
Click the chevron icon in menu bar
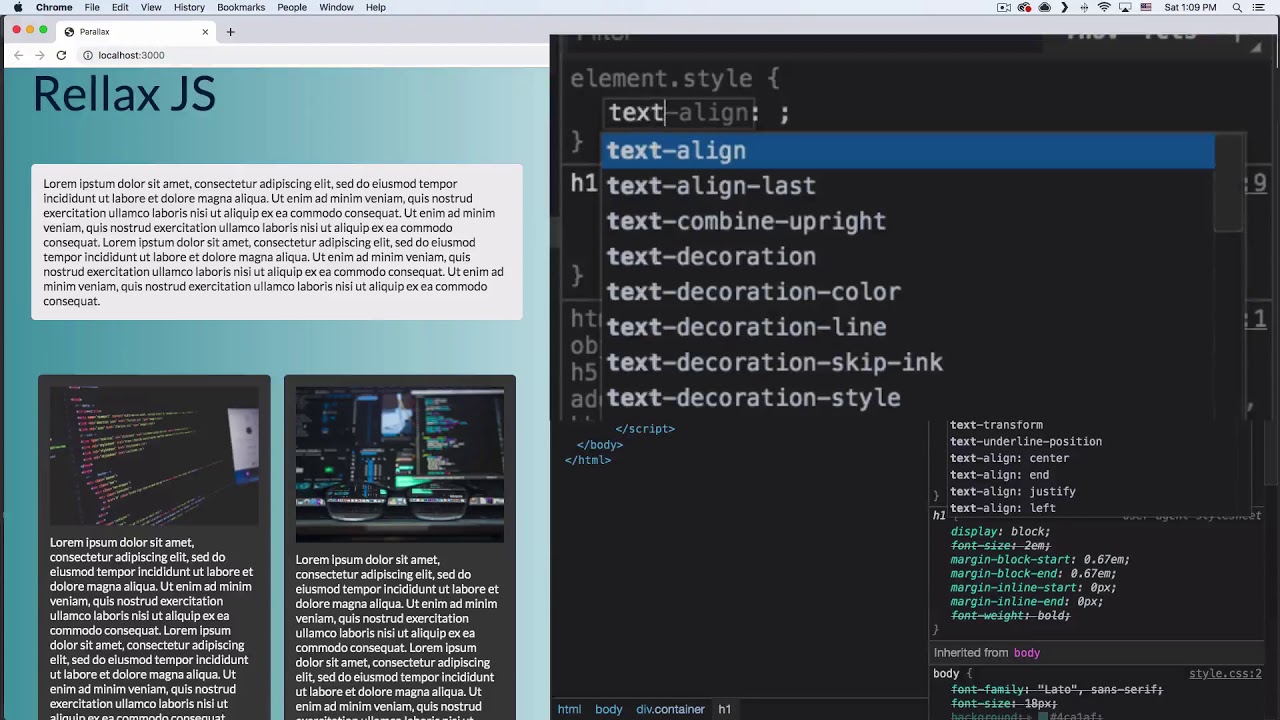[x=1064, y=7]
